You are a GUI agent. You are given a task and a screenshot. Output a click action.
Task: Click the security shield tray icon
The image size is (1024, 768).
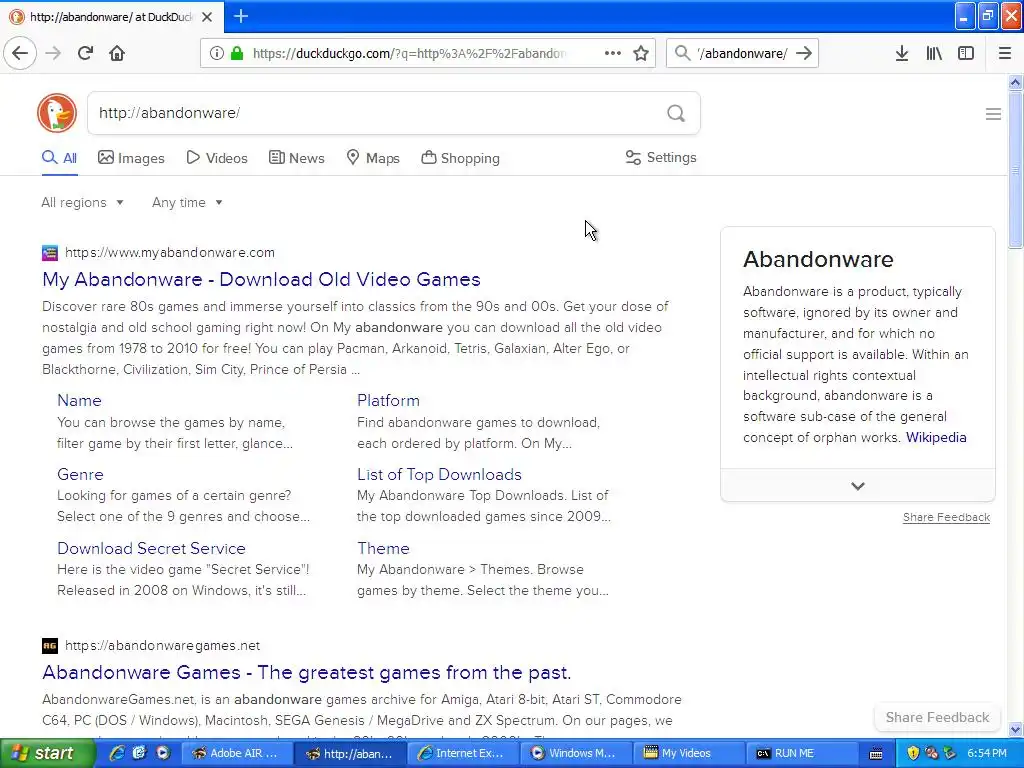click(x=912, y=753)
